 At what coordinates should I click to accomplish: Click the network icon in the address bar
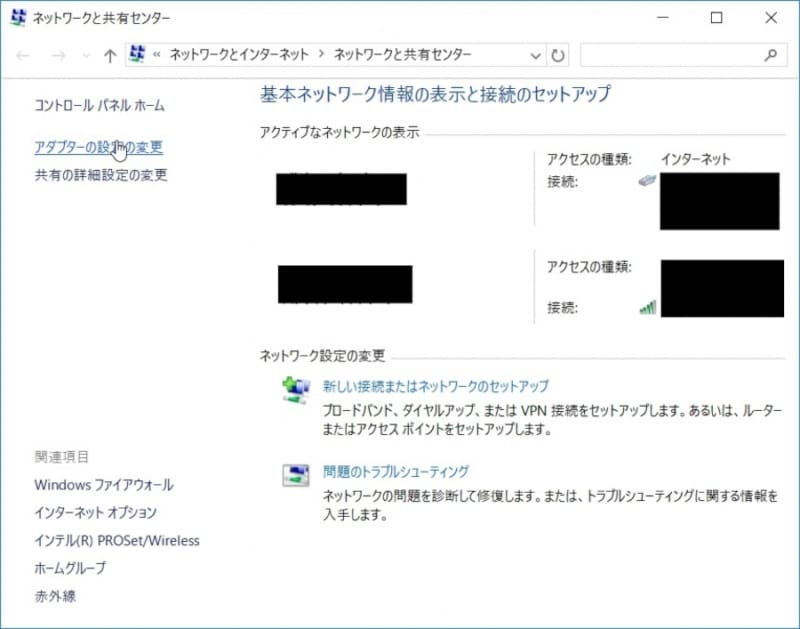(x=136, y=55)
